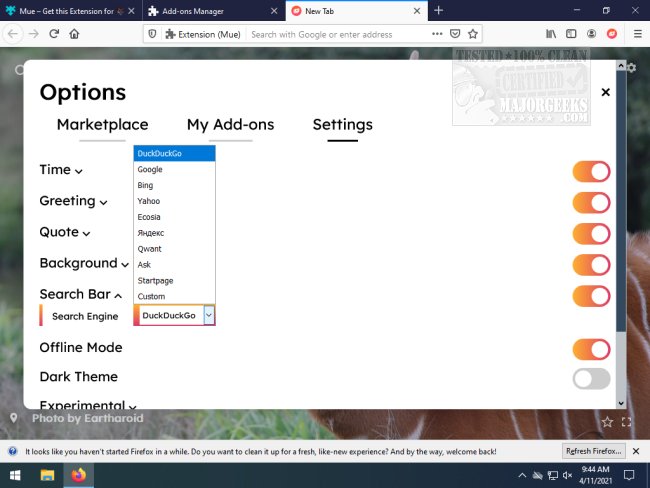Toggle the Time switch off
Viewport: 650px width, 488px height.
591,172
